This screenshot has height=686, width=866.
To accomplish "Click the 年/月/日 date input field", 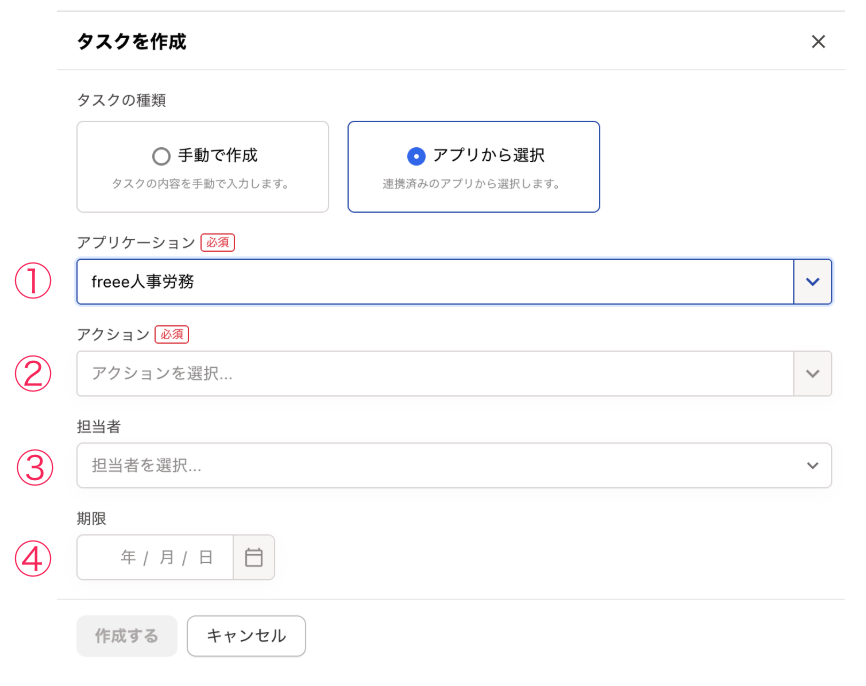I will point(155,557).
